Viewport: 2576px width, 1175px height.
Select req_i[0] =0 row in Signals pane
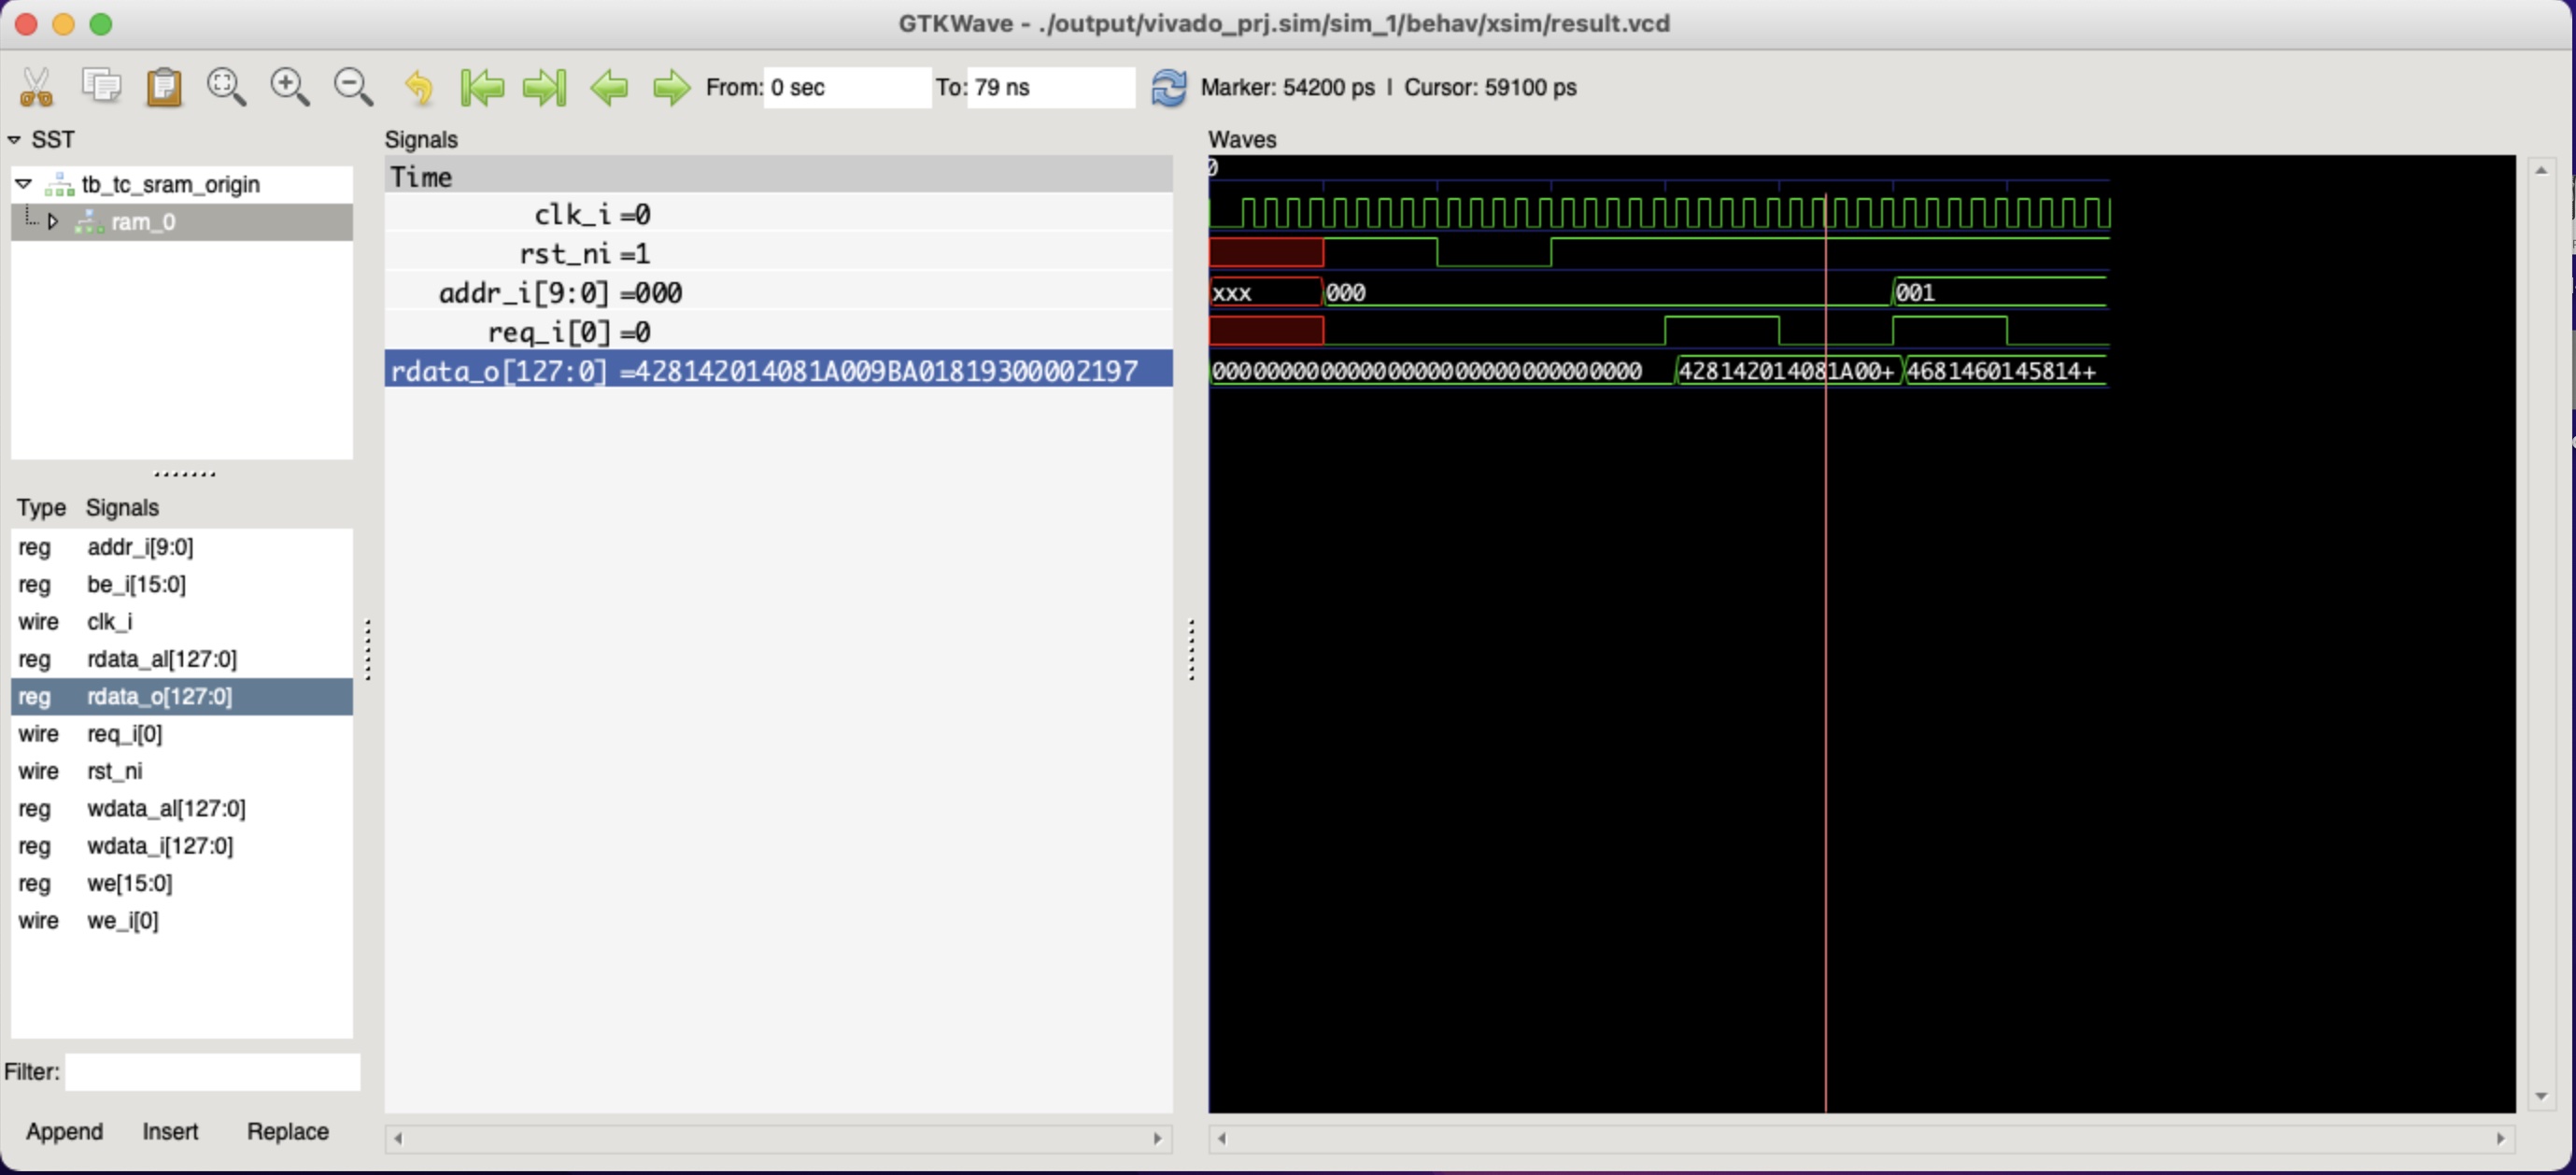(x=778, y=331)
